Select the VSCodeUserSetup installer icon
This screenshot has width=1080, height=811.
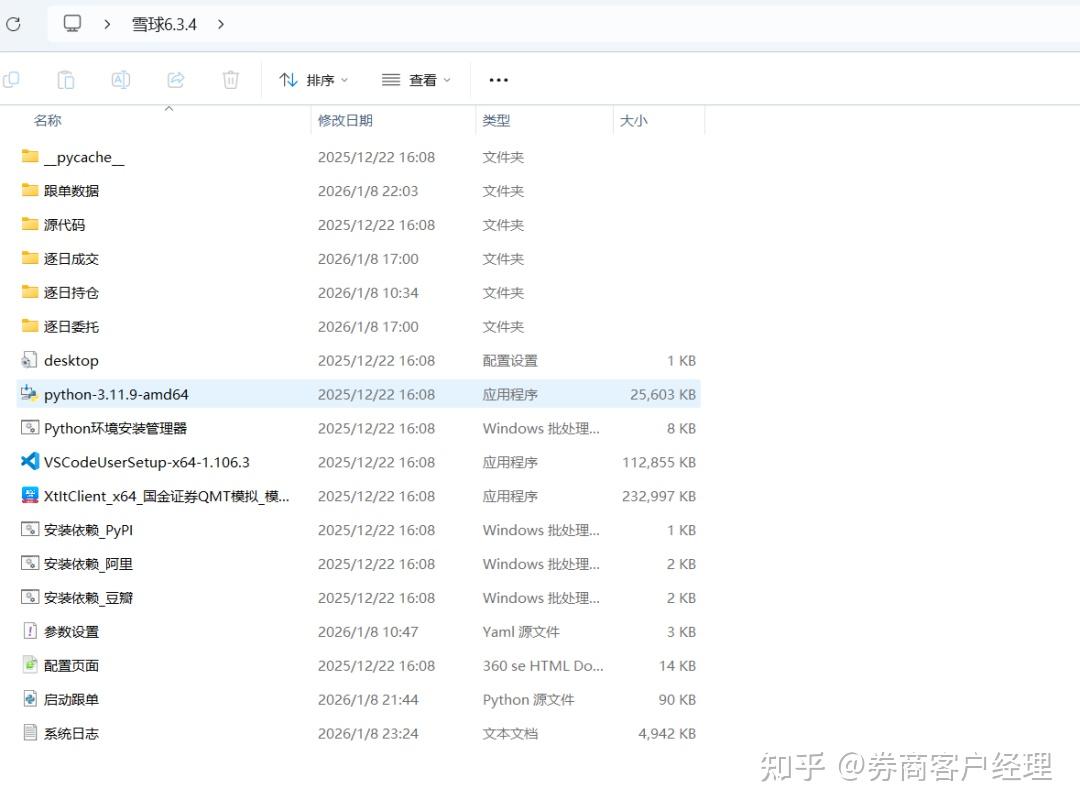[30, 462]
